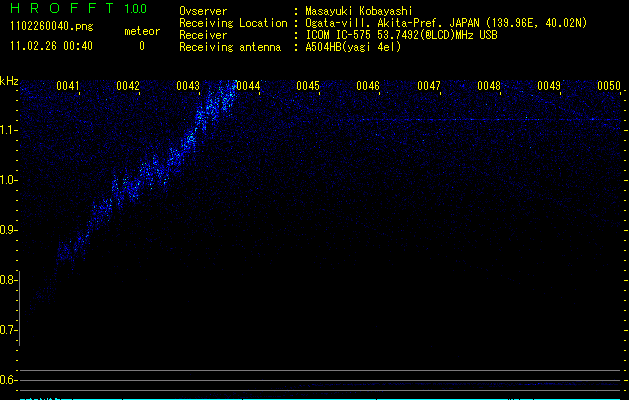Click the 0049 time marker
The width and height of the screenshot is (629, 400).
pyautogui.click(x=549, y=86)
